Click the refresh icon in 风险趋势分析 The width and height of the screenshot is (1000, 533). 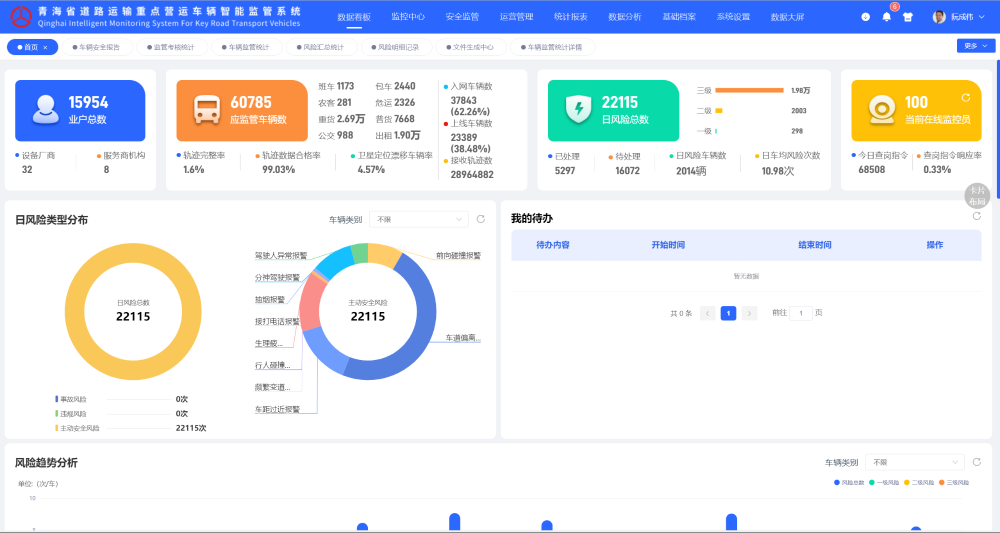click(x=976, y=462)
